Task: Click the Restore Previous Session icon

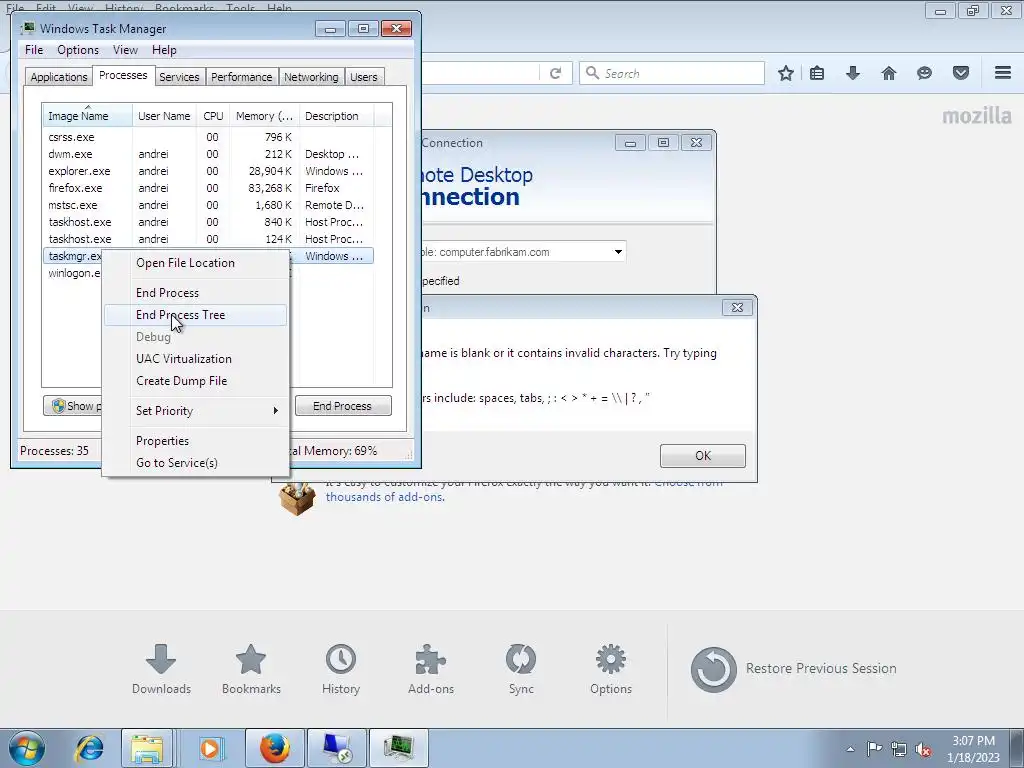Action: [713, 669]
